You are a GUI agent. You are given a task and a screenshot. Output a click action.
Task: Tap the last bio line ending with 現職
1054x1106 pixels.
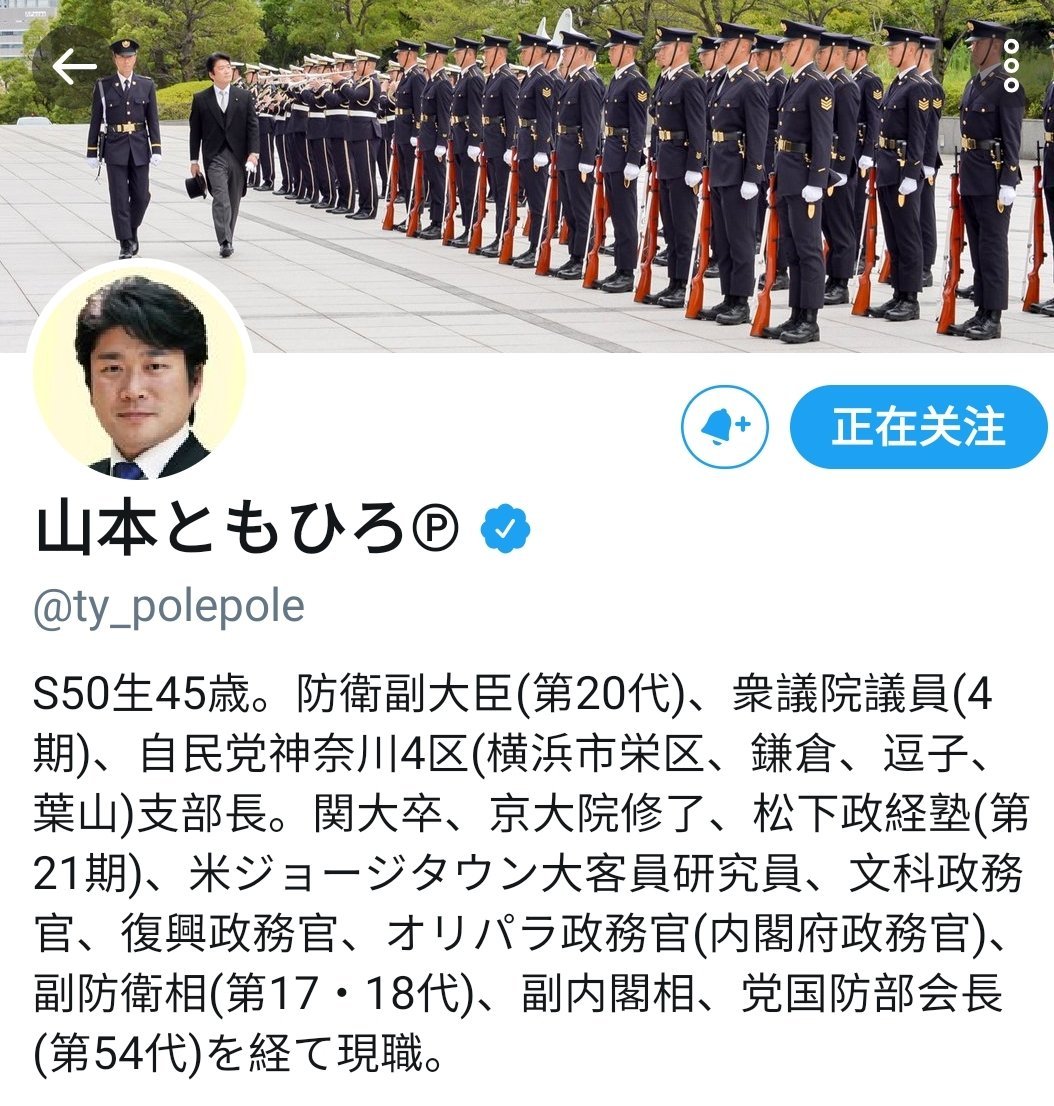pos(240,1053)
